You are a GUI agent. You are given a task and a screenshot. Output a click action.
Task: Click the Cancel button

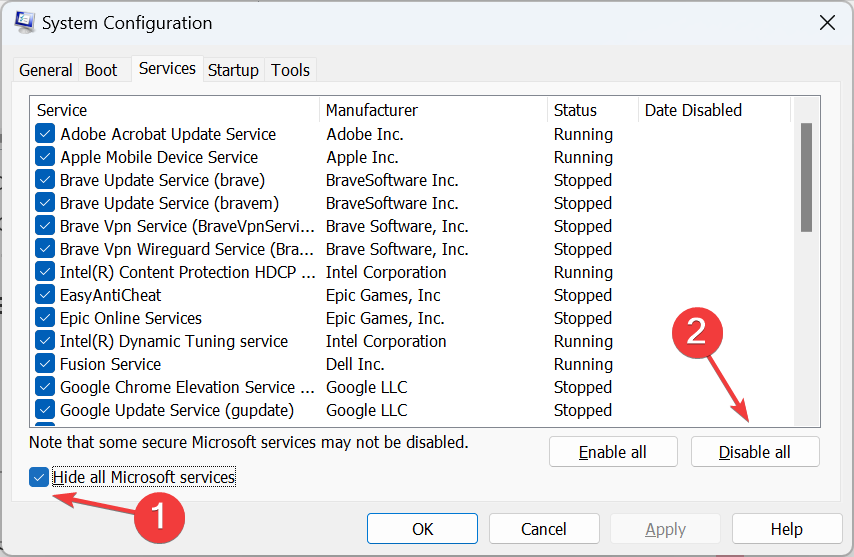[544, 529]
